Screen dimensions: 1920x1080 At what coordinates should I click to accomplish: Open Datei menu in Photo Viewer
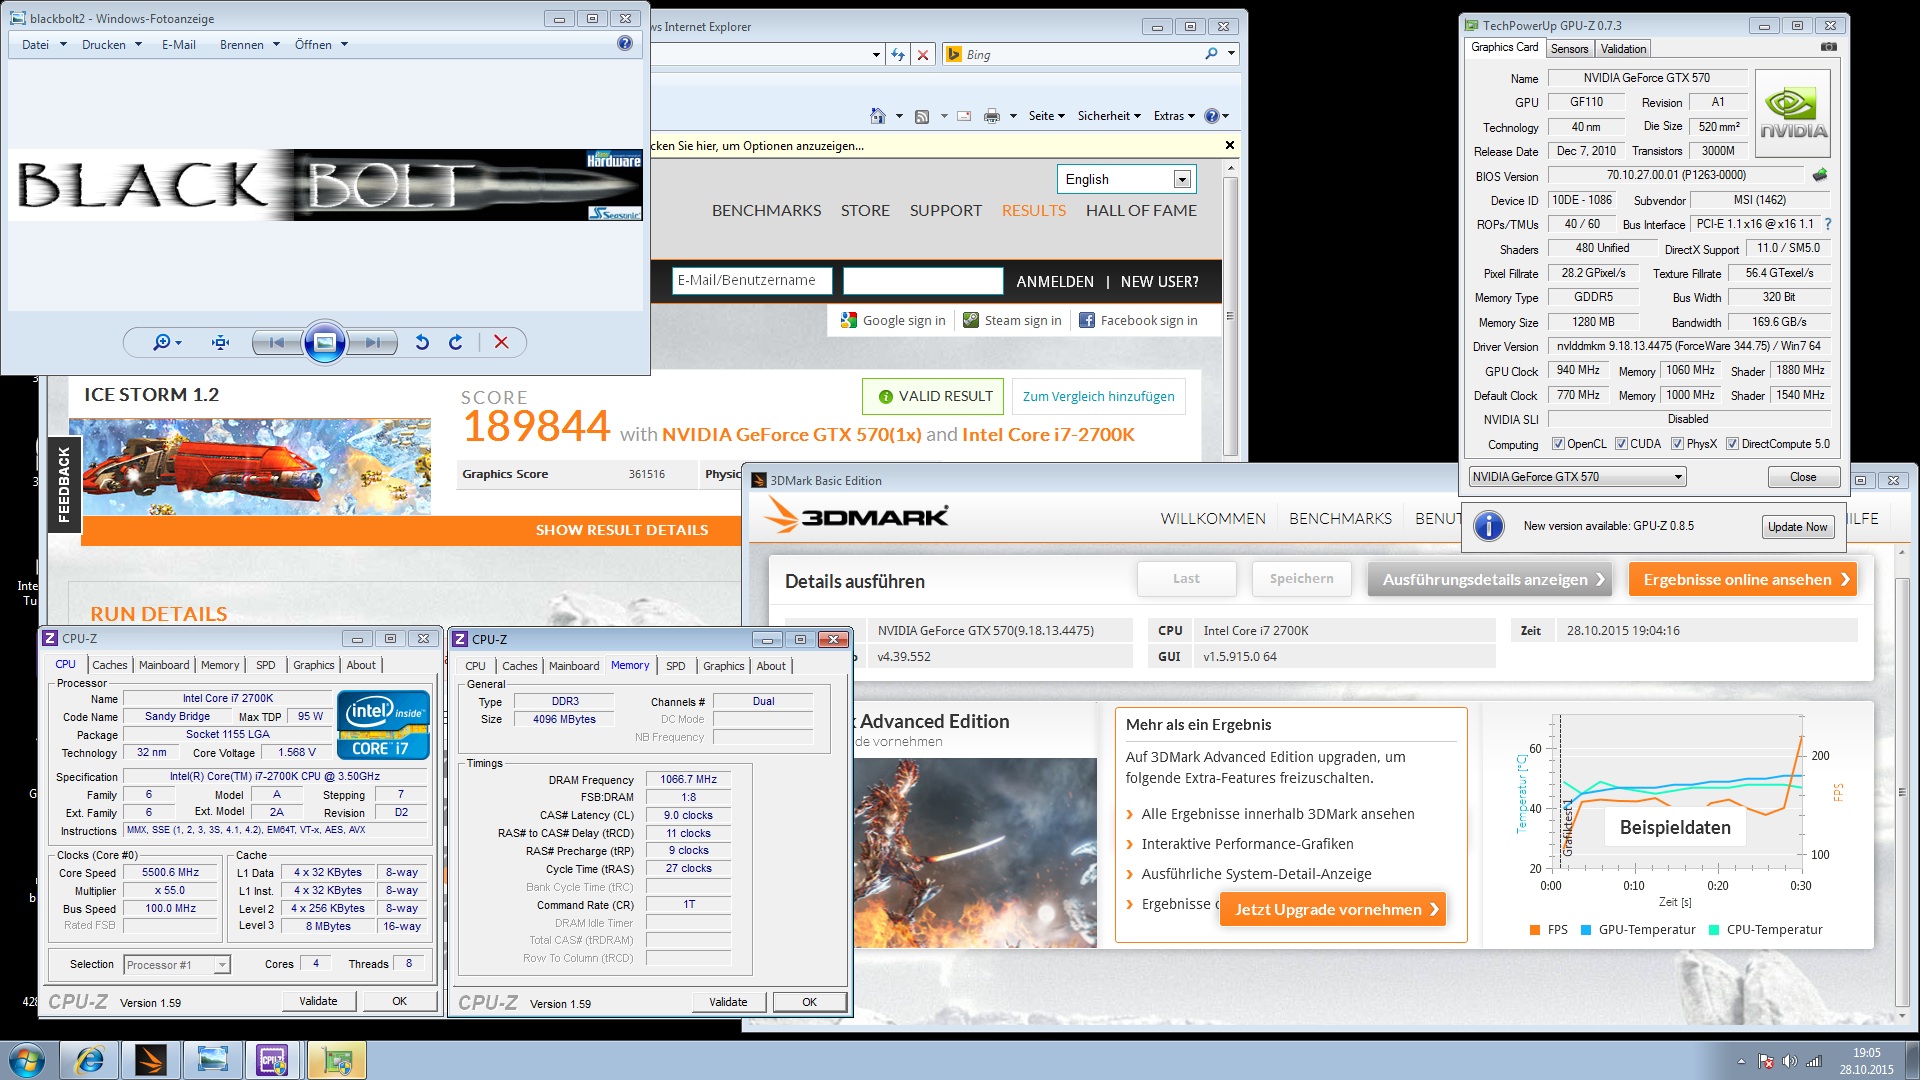43,44
